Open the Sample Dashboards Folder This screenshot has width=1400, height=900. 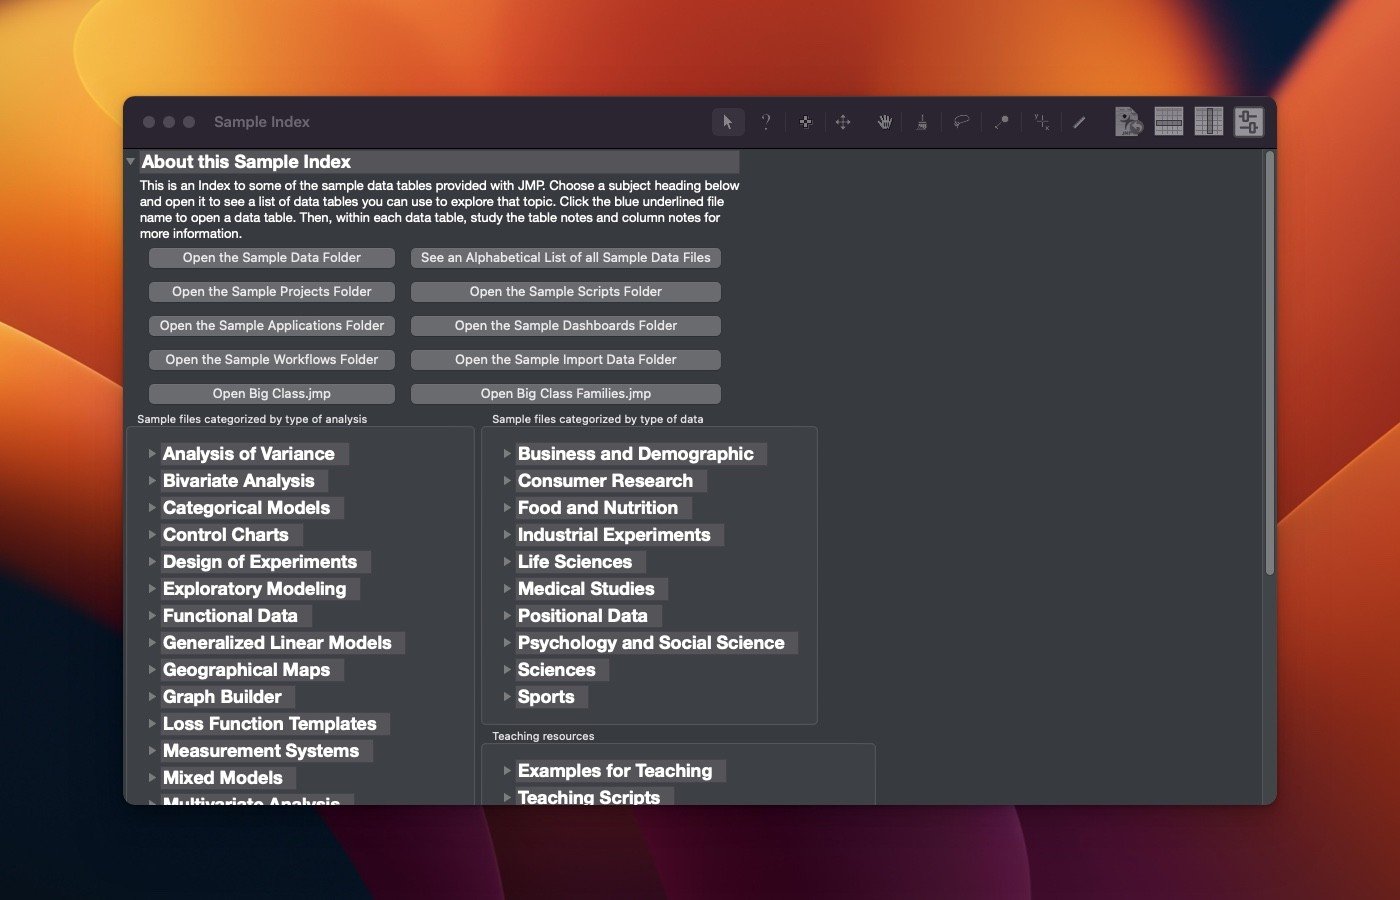[x=566, y=326]
